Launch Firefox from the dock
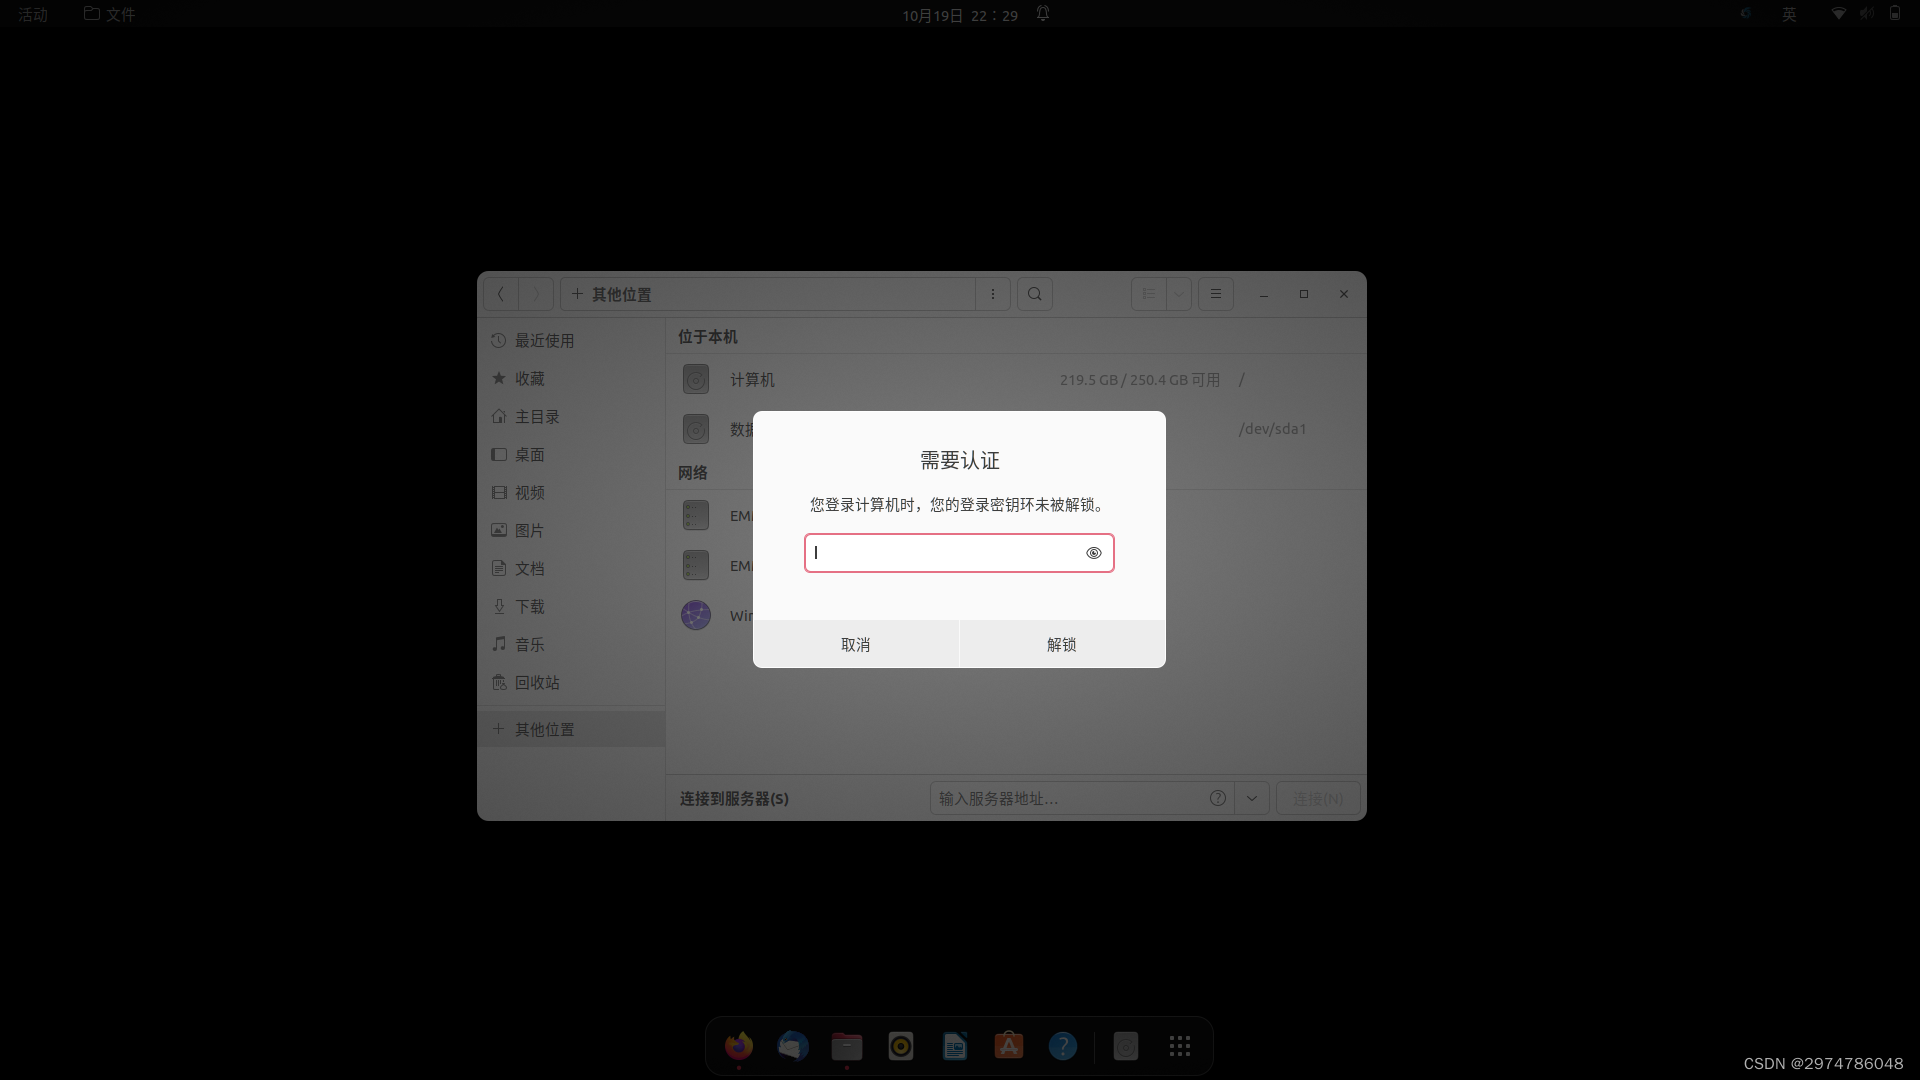Viewport: 1920px width, 1080px height. click(x=738, y=1046)
